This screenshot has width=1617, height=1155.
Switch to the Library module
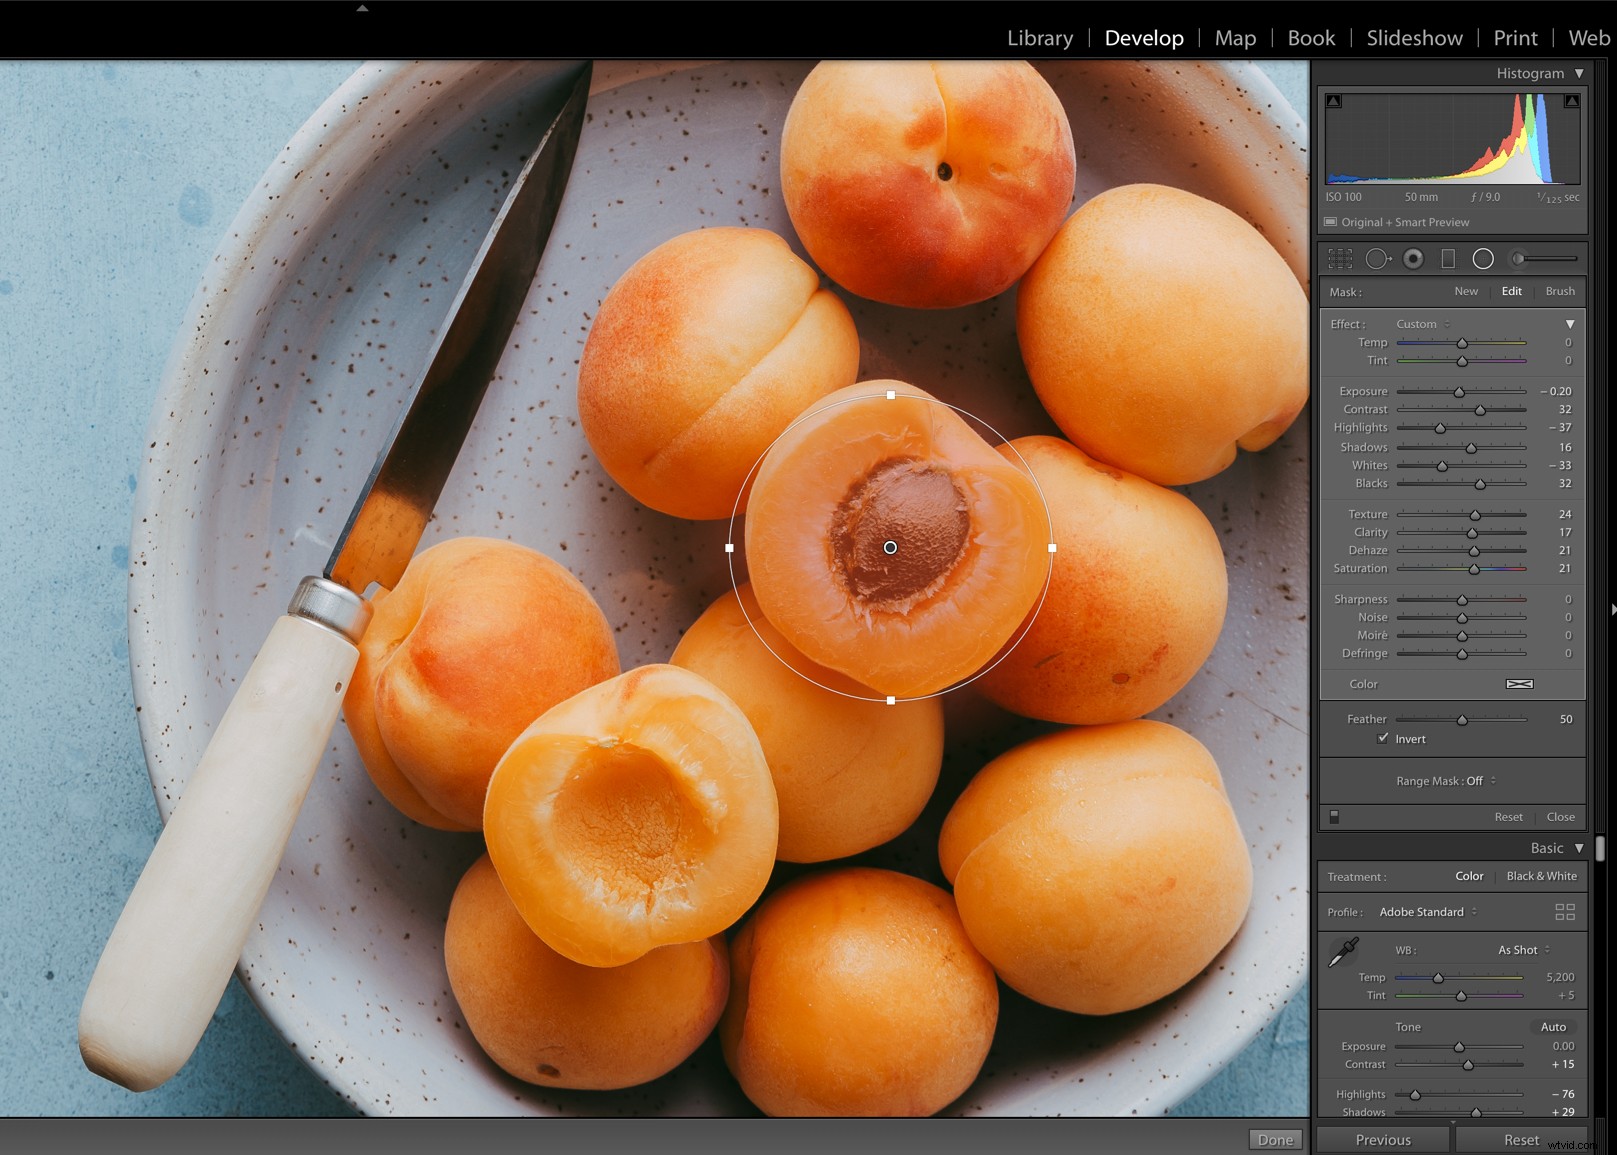tap(1040, 38)
